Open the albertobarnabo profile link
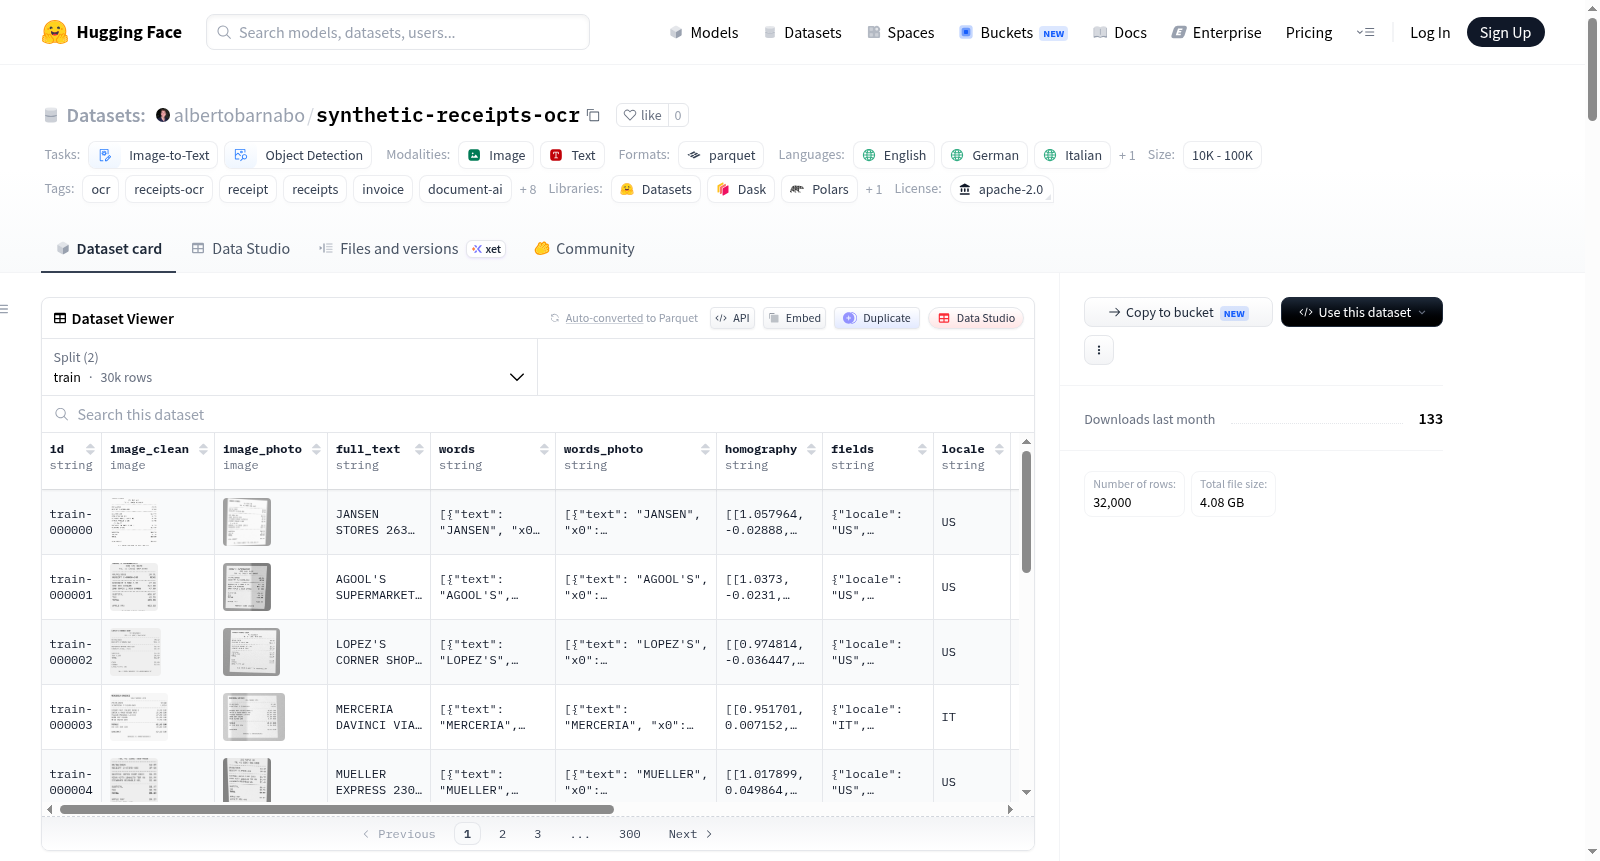This screenshot has height=861, width=1600. [x=239, y=115]
